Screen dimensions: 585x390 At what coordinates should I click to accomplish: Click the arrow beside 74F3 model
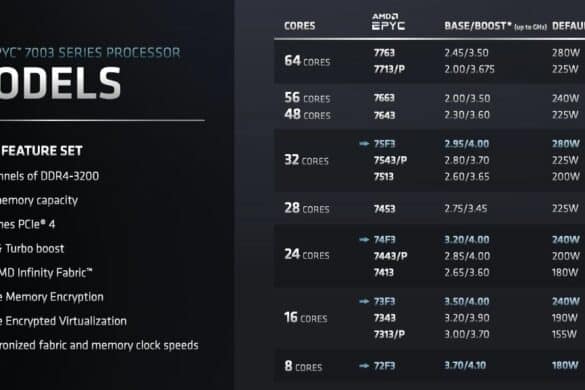(364, 240)
